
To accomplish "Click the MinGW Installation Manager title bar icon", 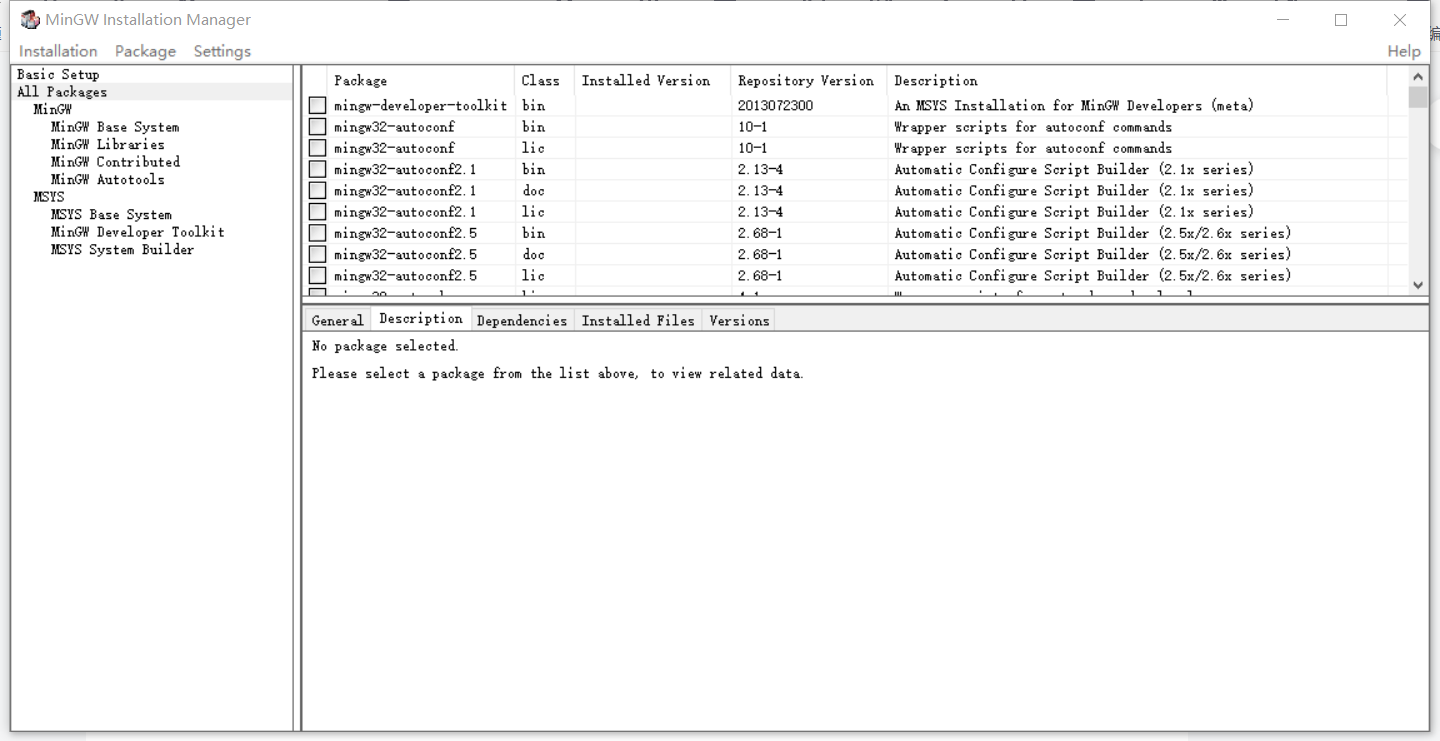I will [30, 18].
